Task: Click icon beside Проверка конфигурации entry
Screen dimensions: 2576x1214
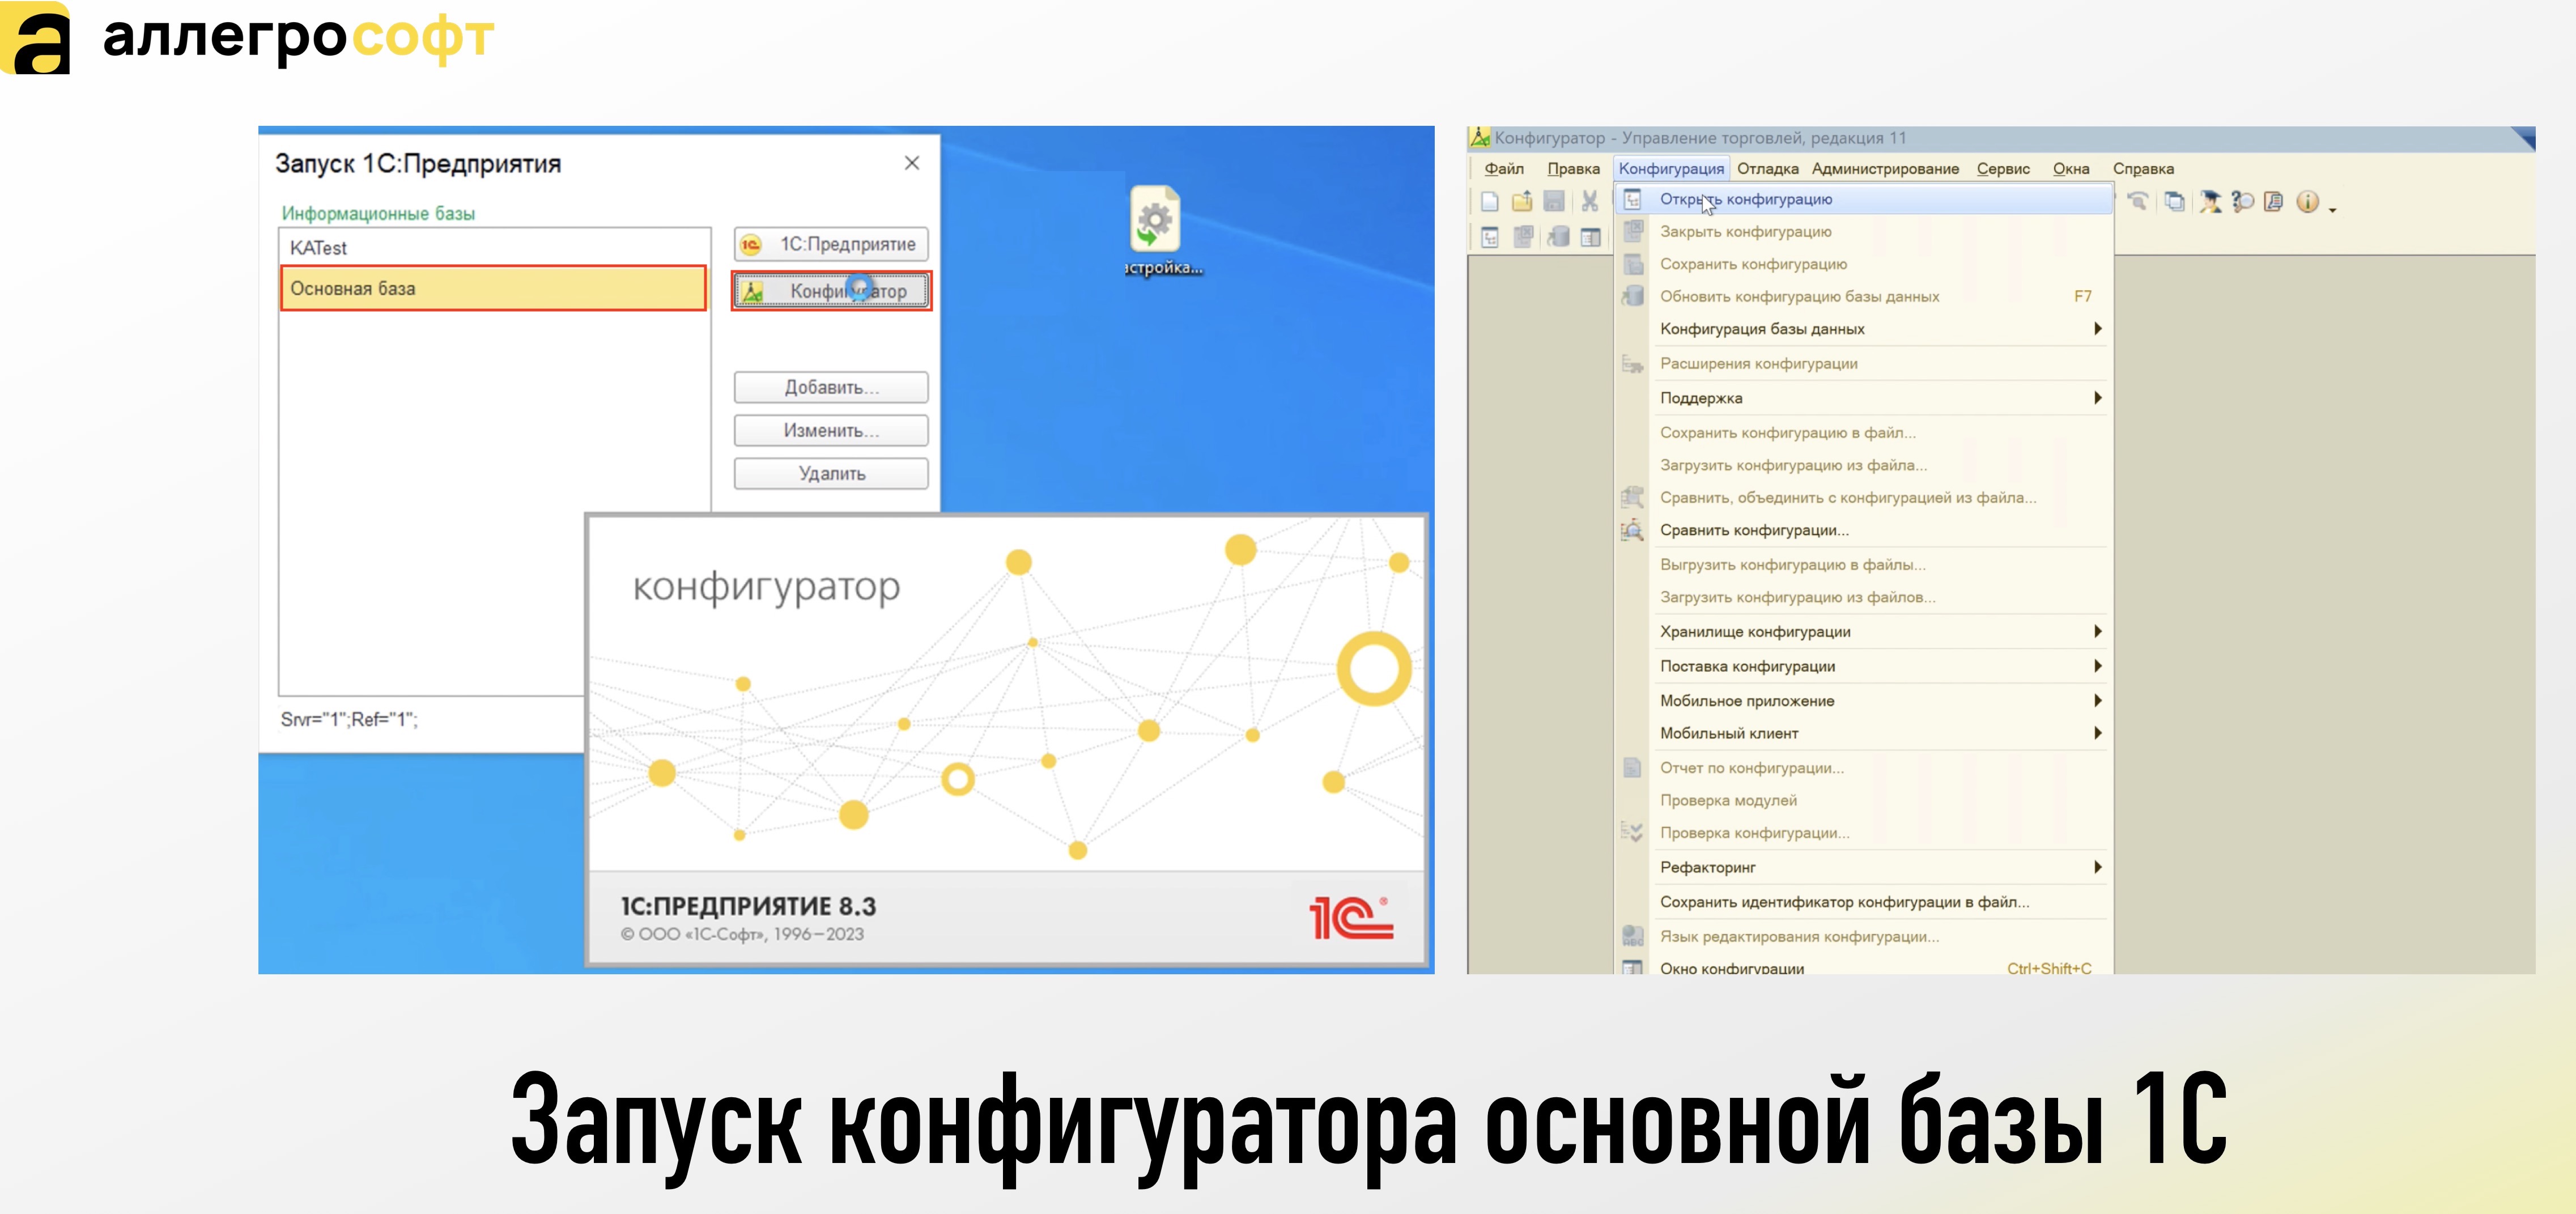Action: tap(1632, 832)
